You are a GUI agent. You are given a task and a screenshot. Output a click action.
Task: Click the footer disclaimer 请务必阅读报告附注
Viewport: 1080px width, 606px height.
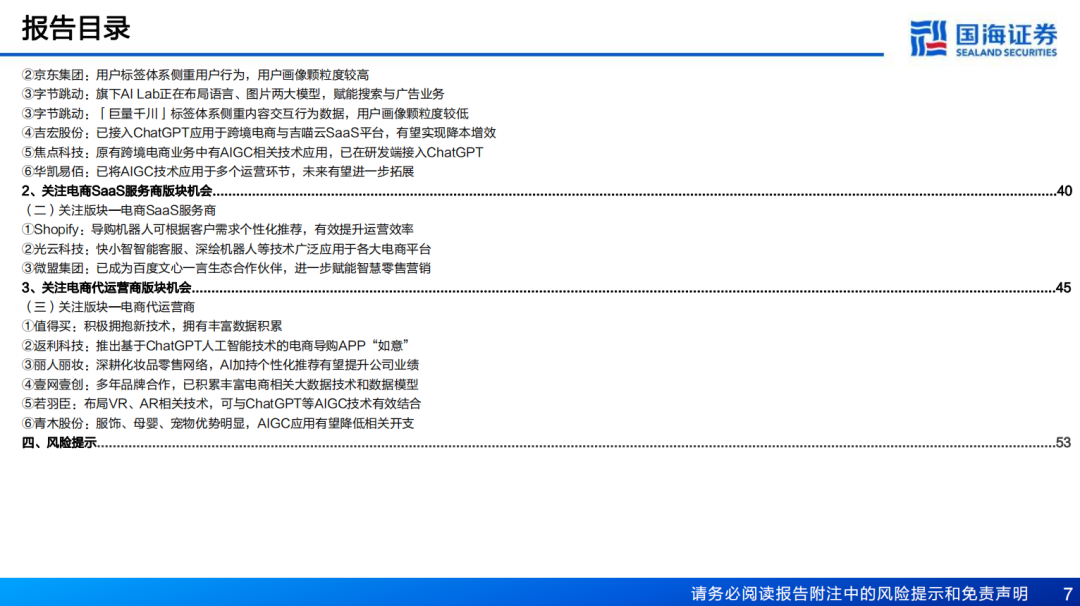pyautogui.click(x=860, y=594)
